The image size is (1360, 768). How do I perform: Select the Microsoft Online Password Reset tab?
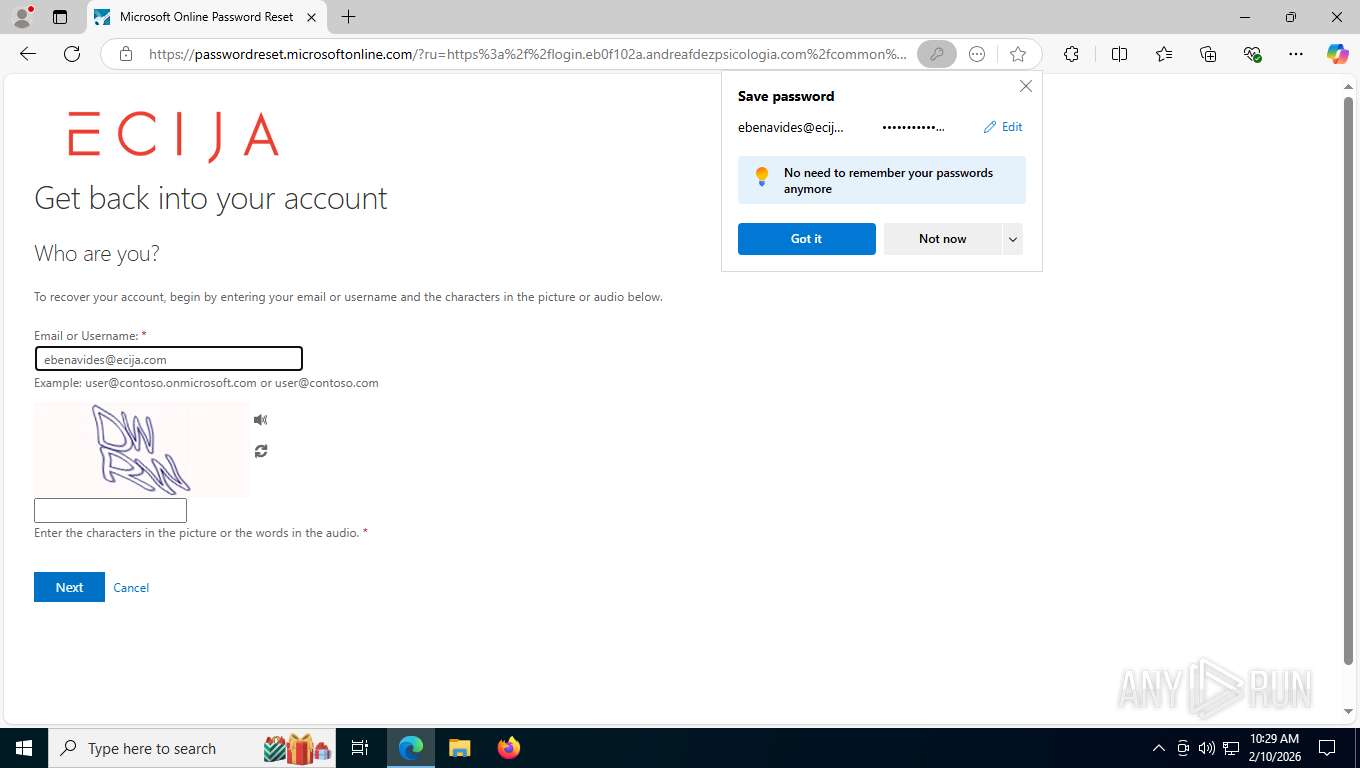pos(206,17)
